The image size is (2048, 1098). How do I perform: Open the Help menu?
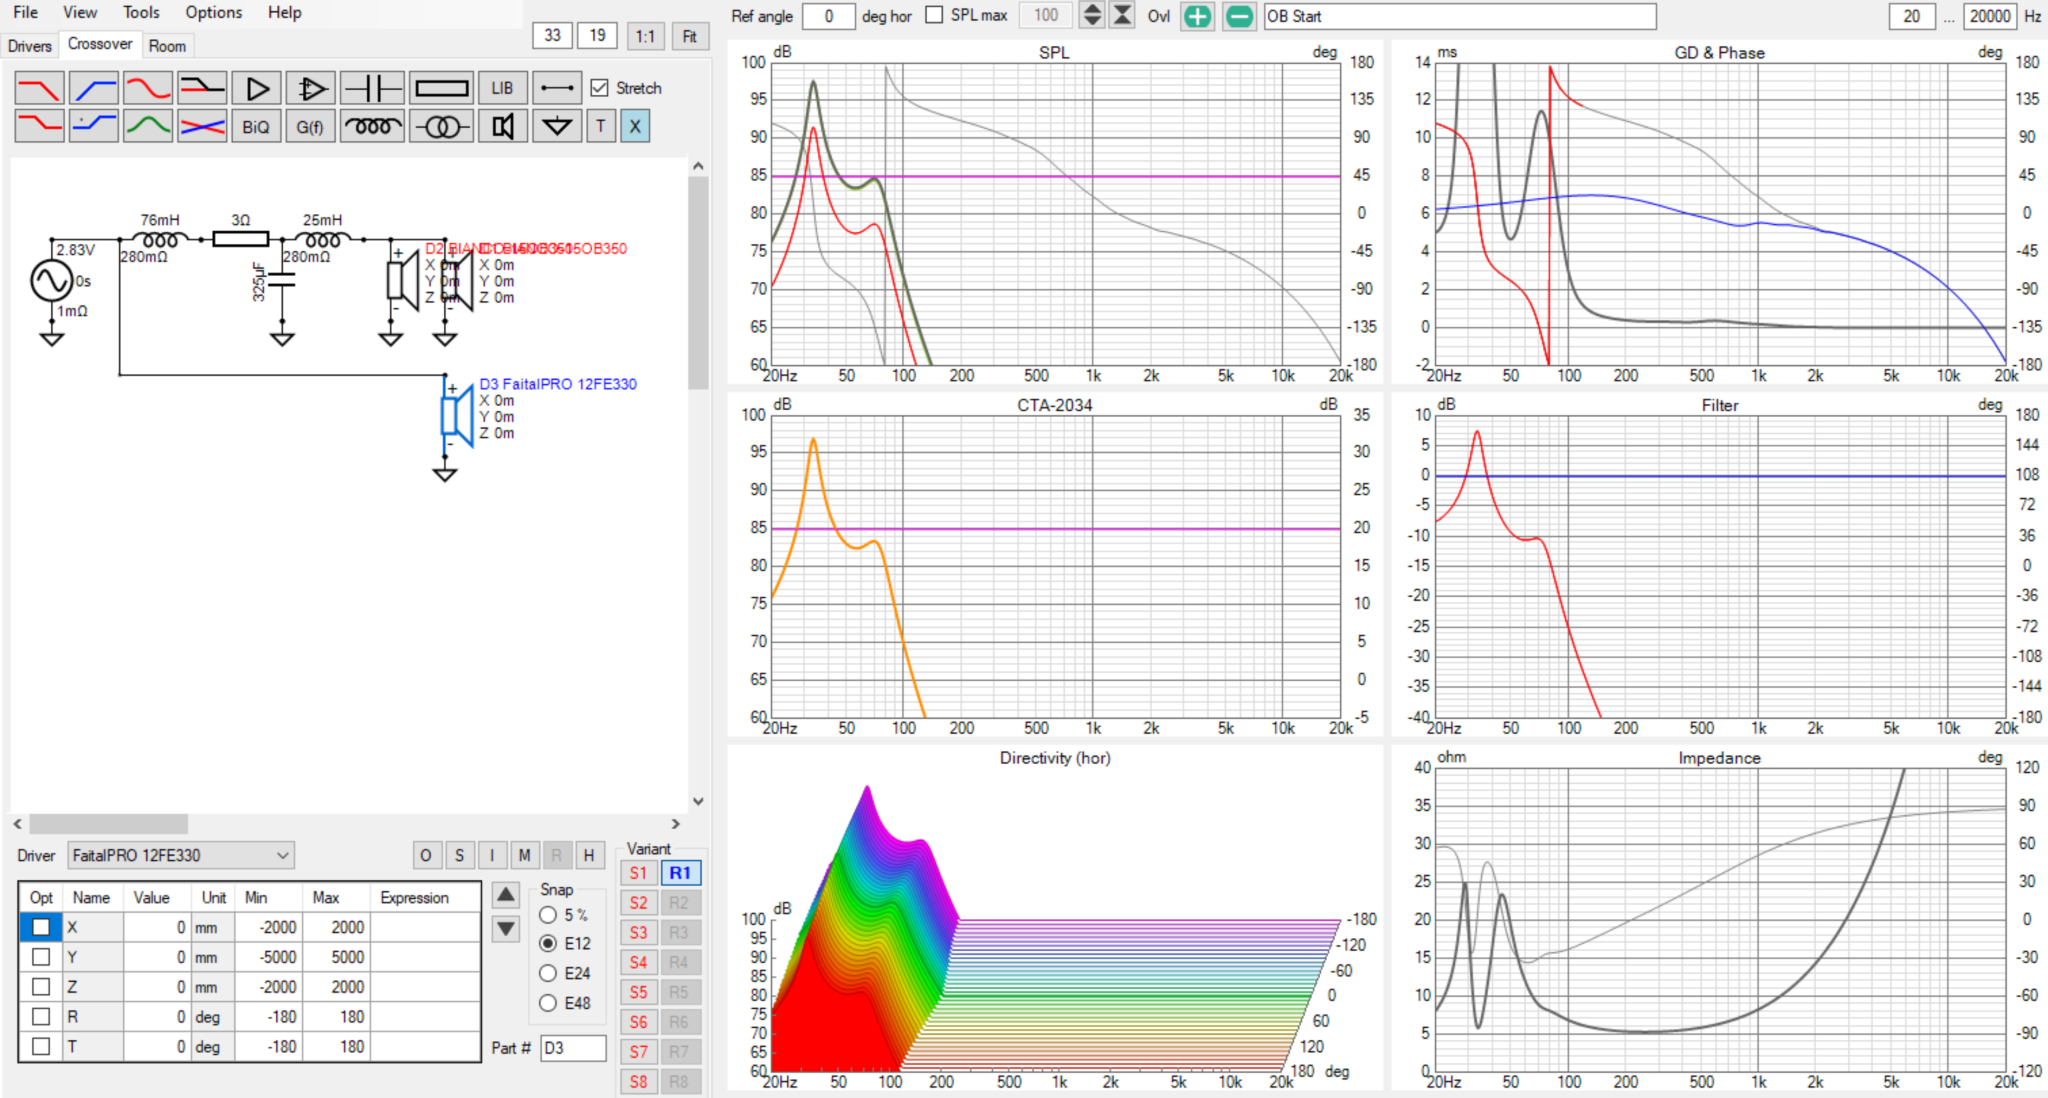[284, 12]
